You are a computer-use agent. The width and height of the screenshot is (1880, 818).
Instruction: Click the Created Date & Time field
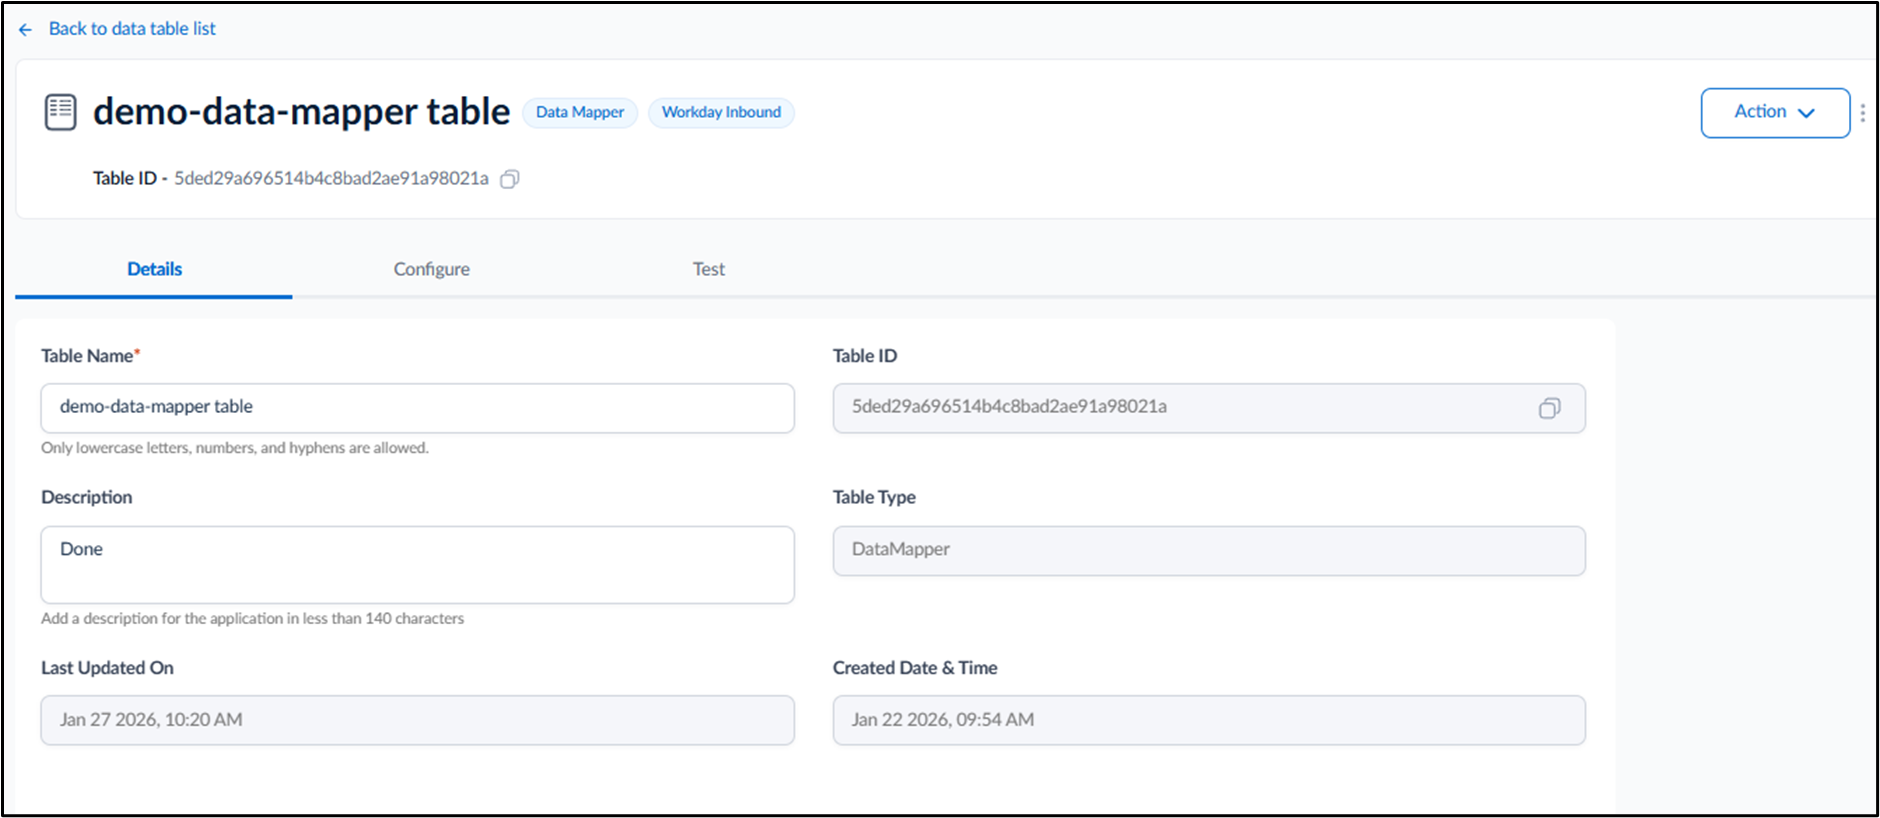click(1209, 720)
